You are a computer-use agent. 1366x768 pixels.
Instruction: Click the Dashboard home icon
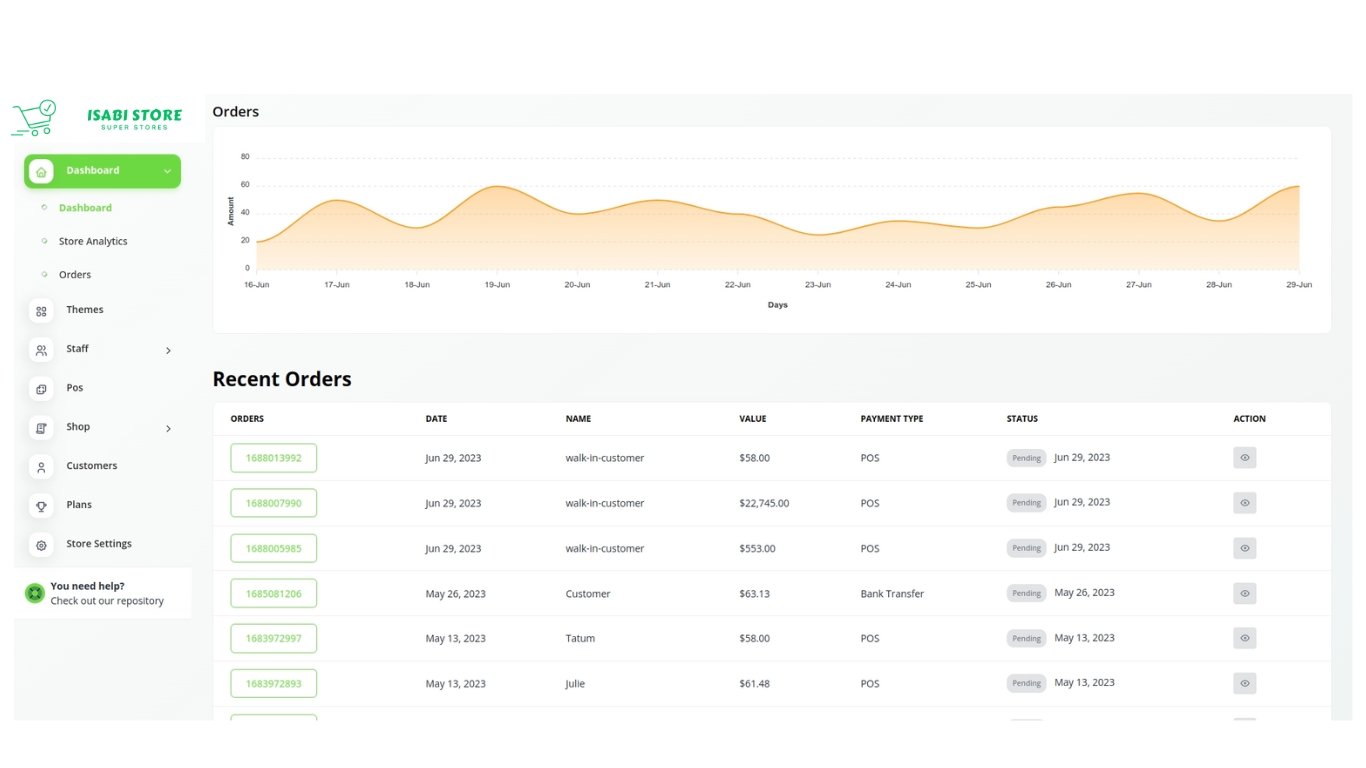click(41, 172)
